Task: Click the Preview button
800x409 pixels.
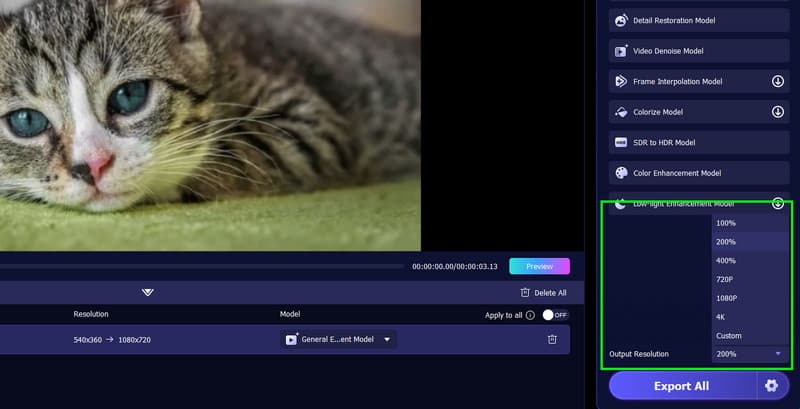Action: pos(539,266)
